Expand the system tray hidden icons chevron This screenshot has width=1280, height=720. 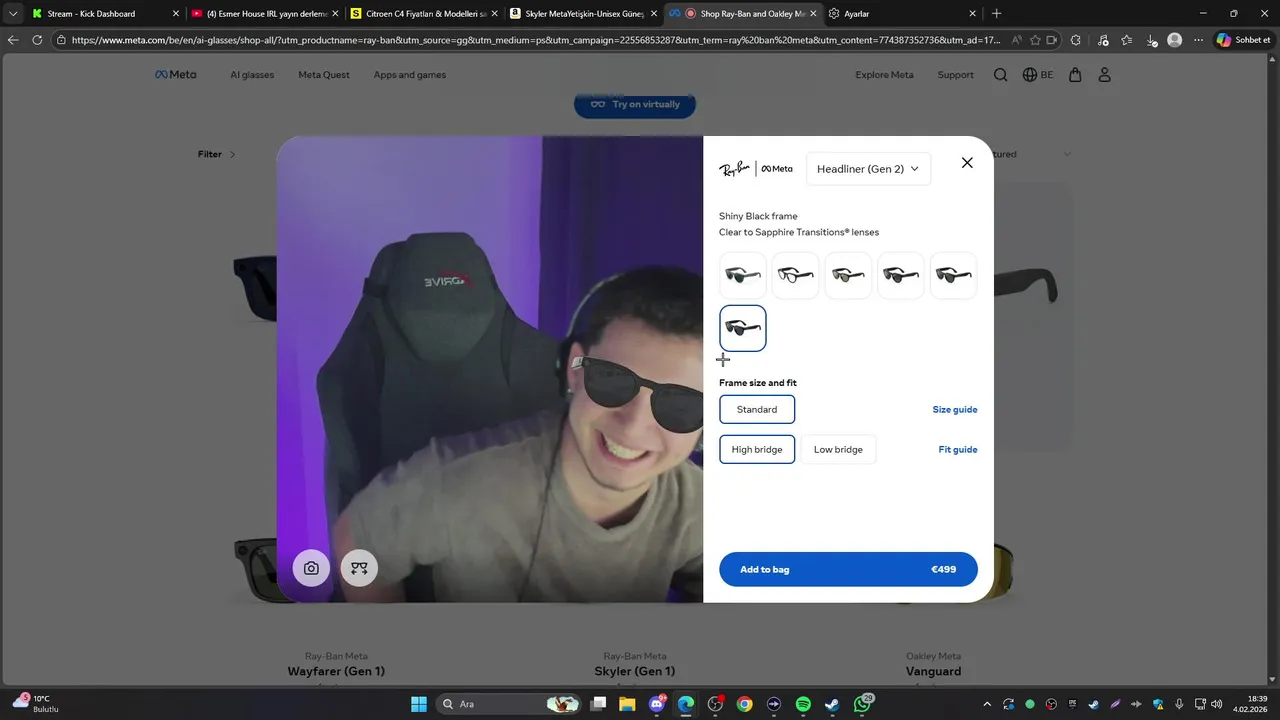987,704
